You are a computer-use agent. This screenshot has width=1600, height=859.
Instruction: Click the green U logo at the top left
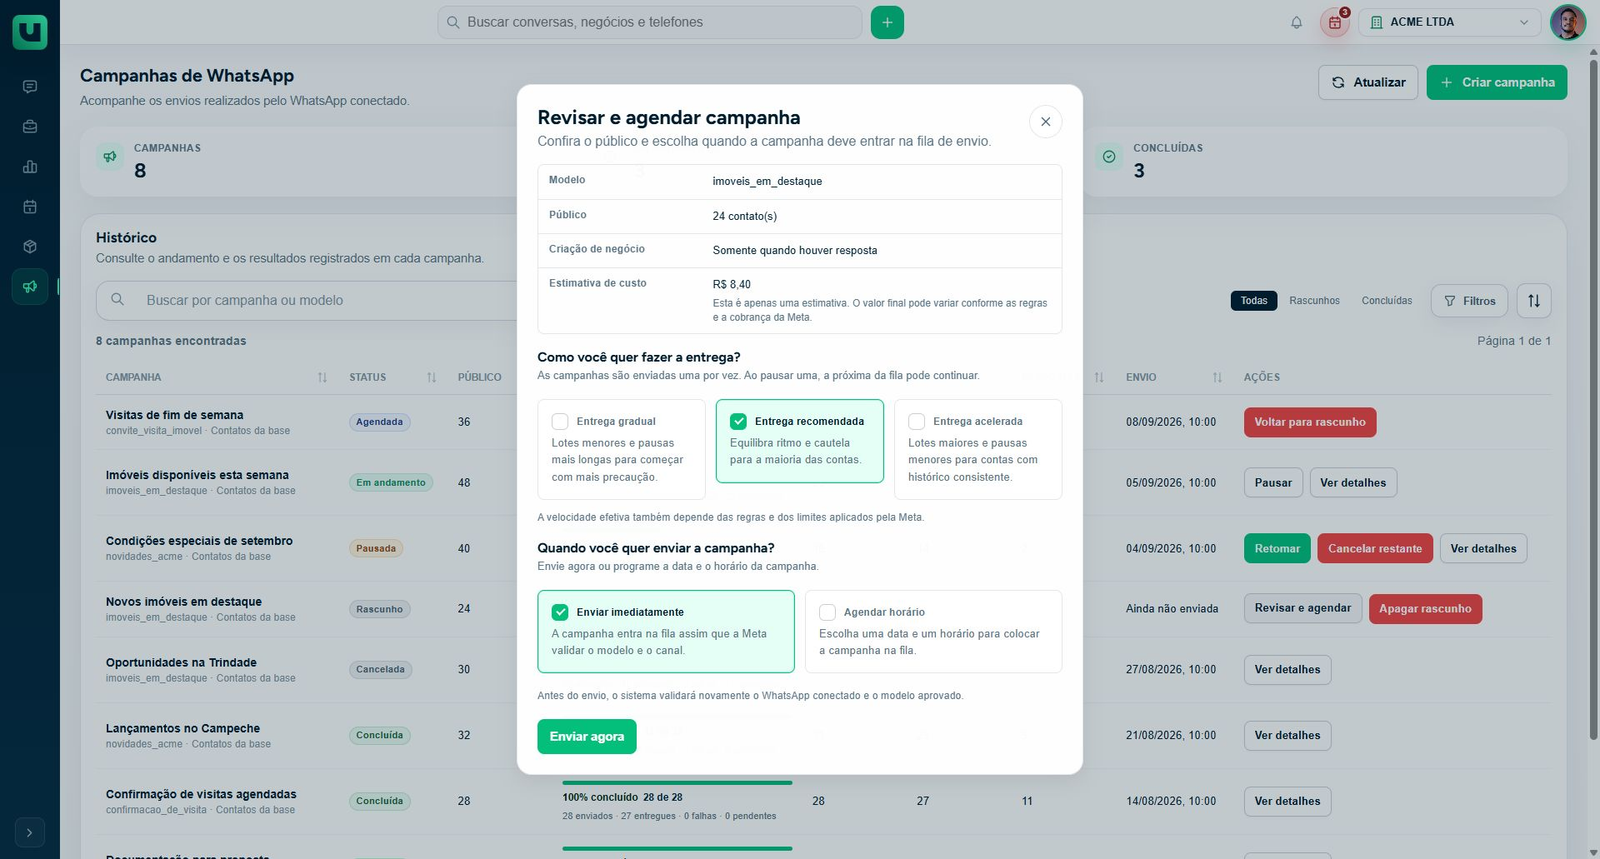30,32
